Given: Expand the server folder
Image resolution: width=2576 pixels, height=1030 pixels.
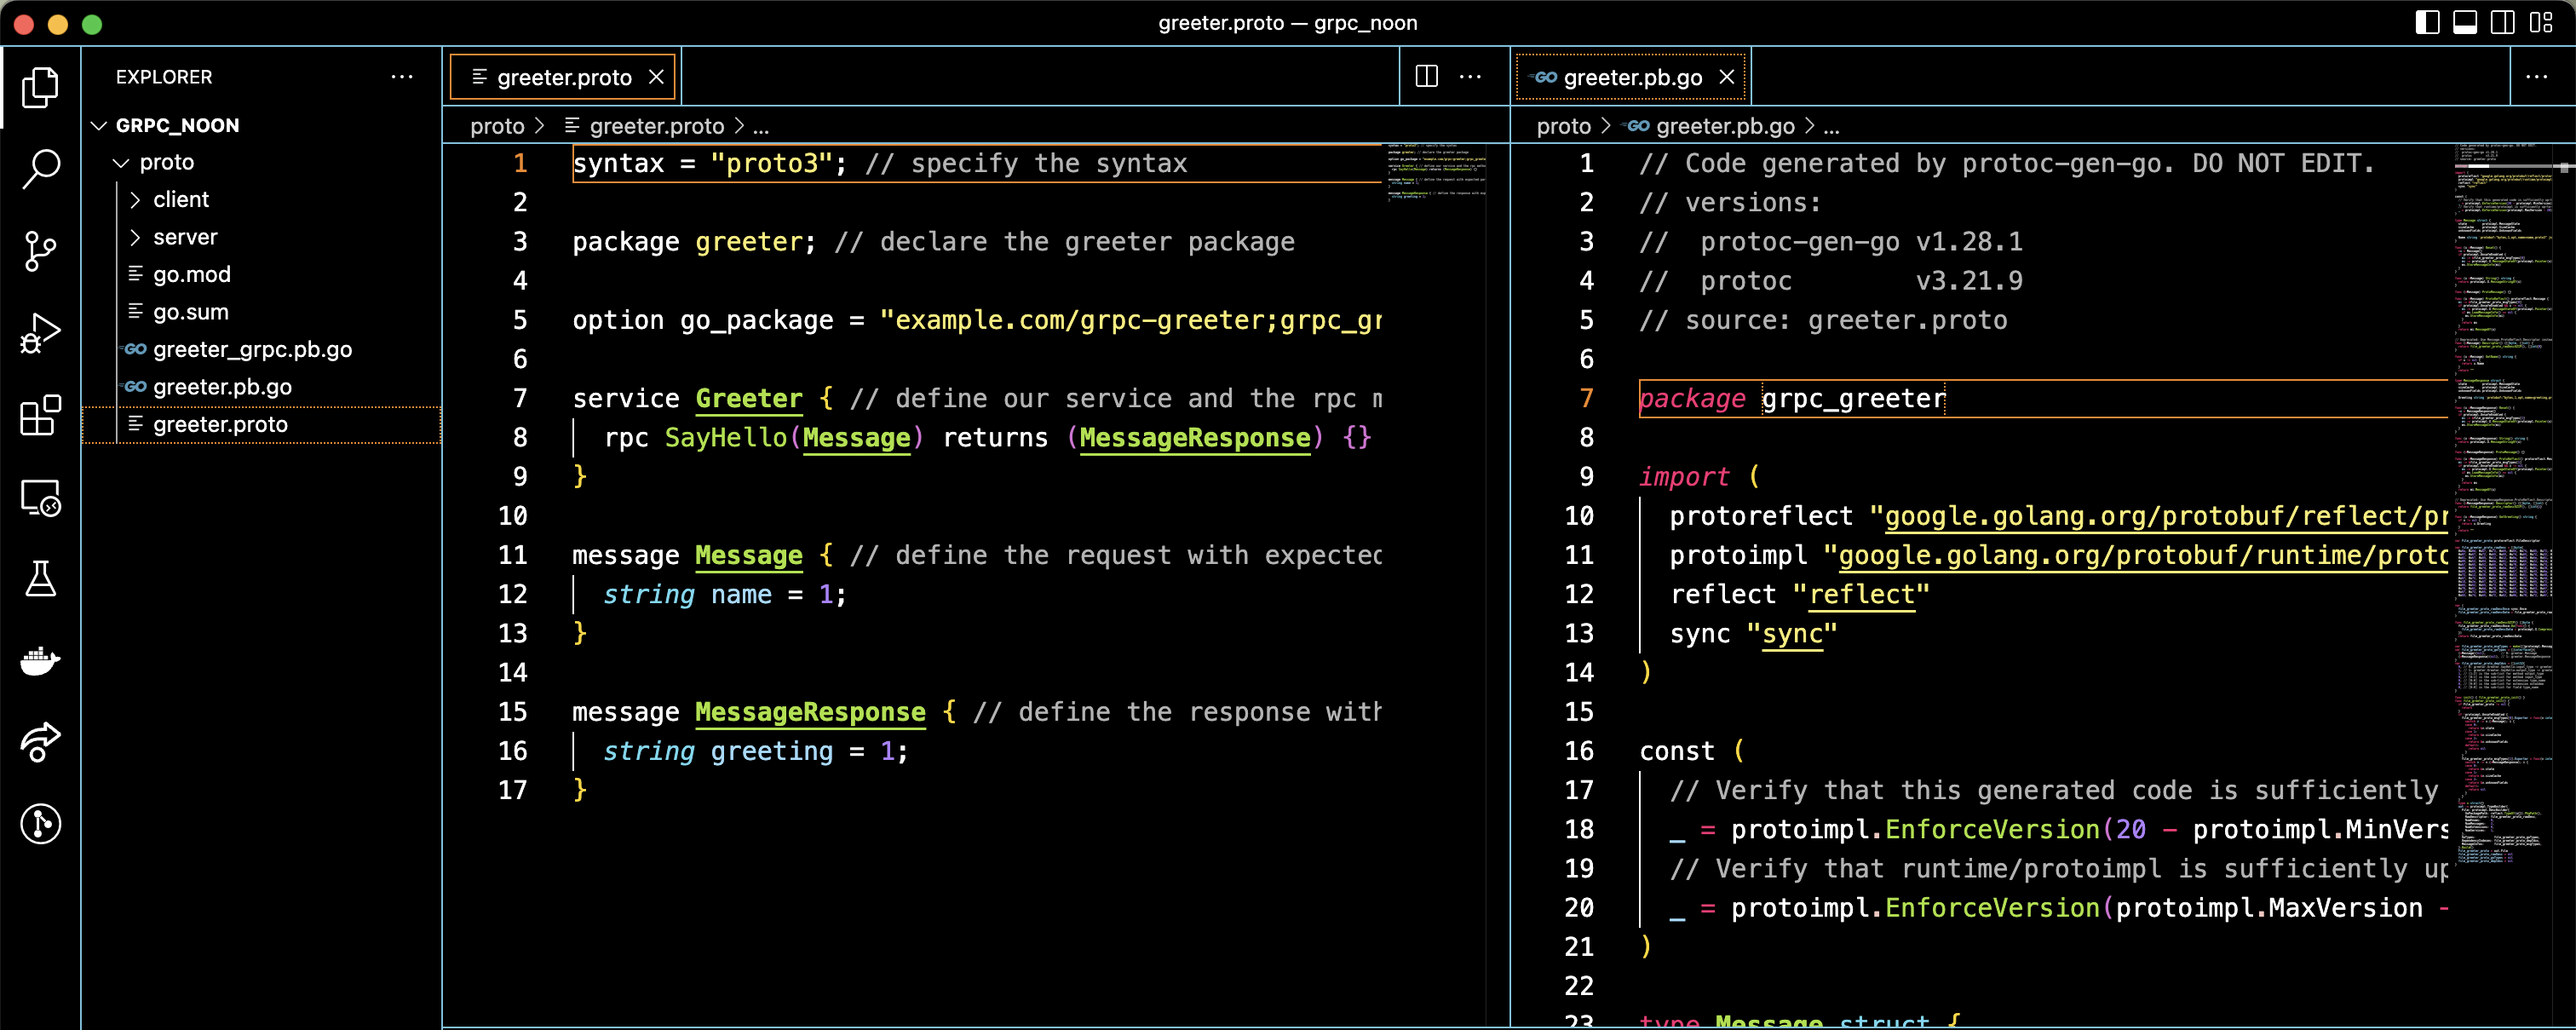Looking at the screenshot, I should 185,237.
